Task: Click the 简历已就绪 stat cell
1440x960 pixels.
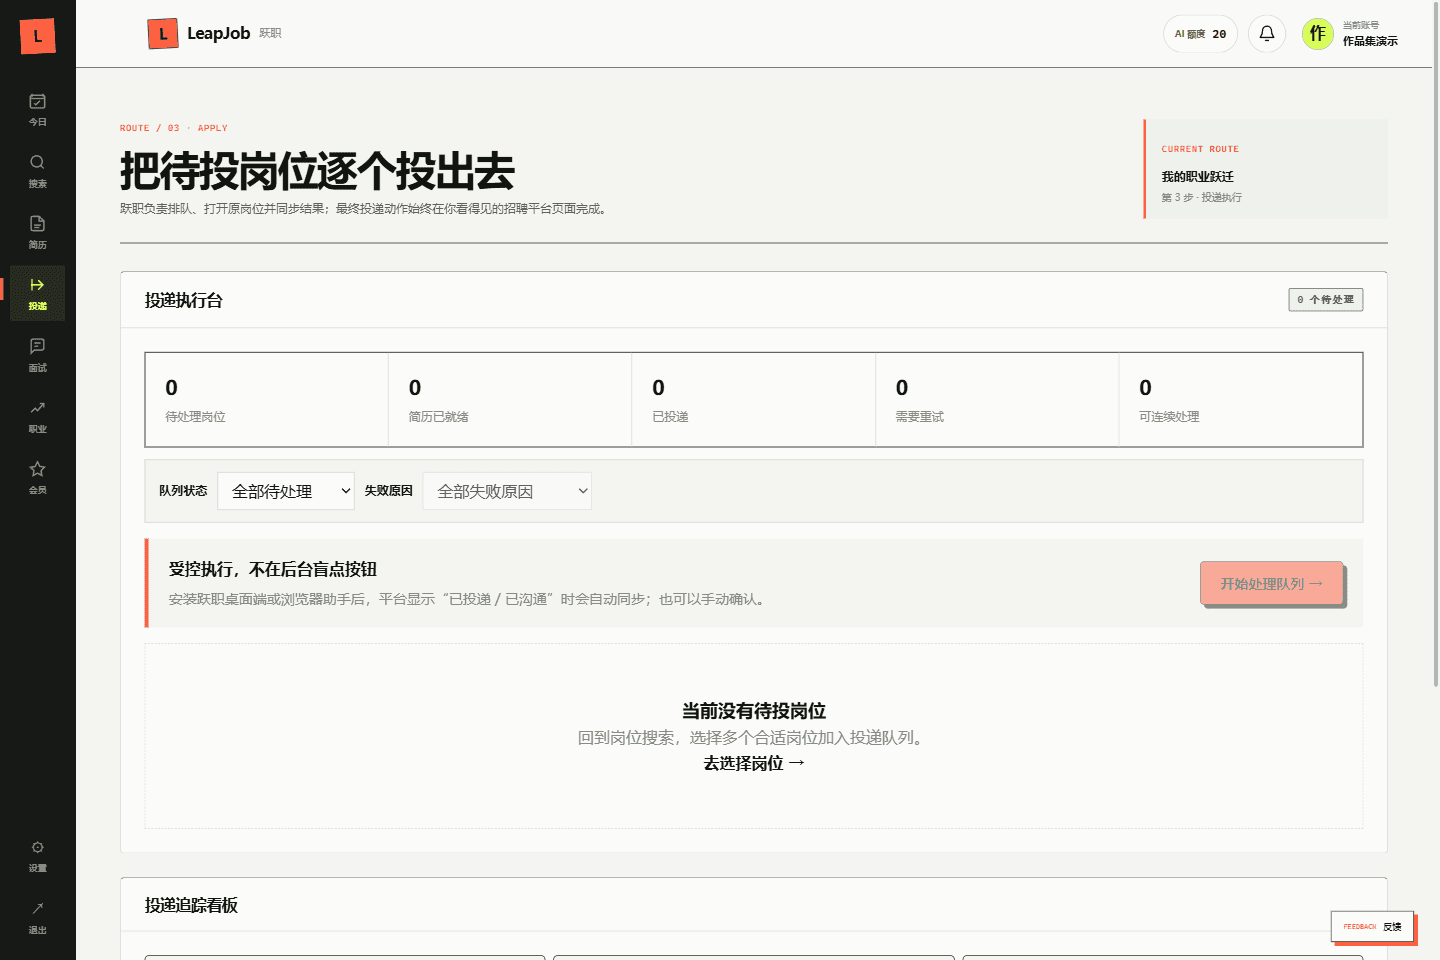Action: point(510,400)
